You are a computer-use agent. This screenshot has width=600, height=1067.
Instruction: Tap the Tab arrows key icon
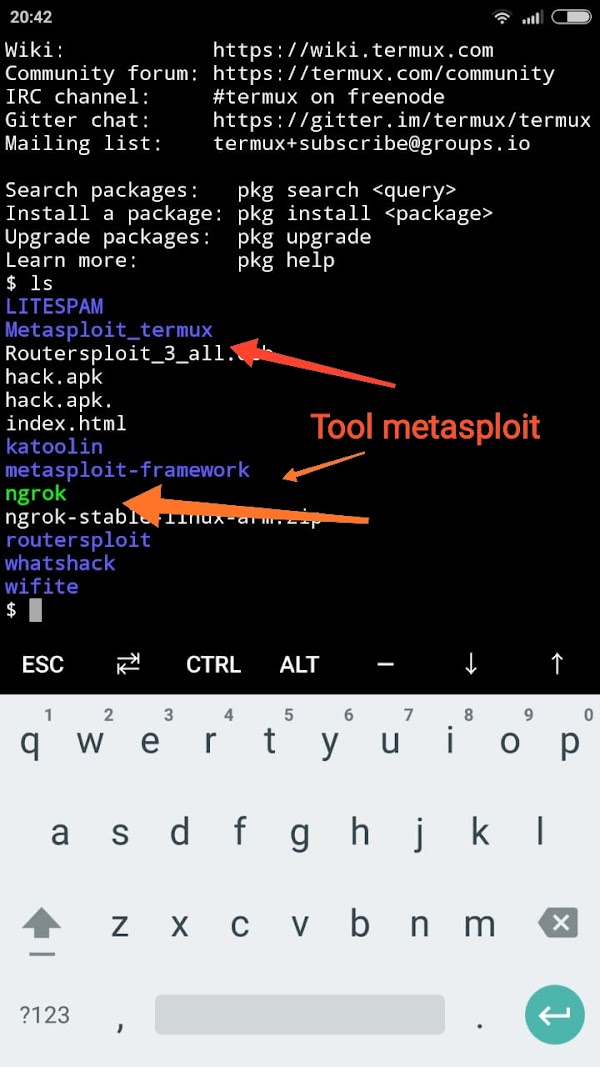[128, 663]
